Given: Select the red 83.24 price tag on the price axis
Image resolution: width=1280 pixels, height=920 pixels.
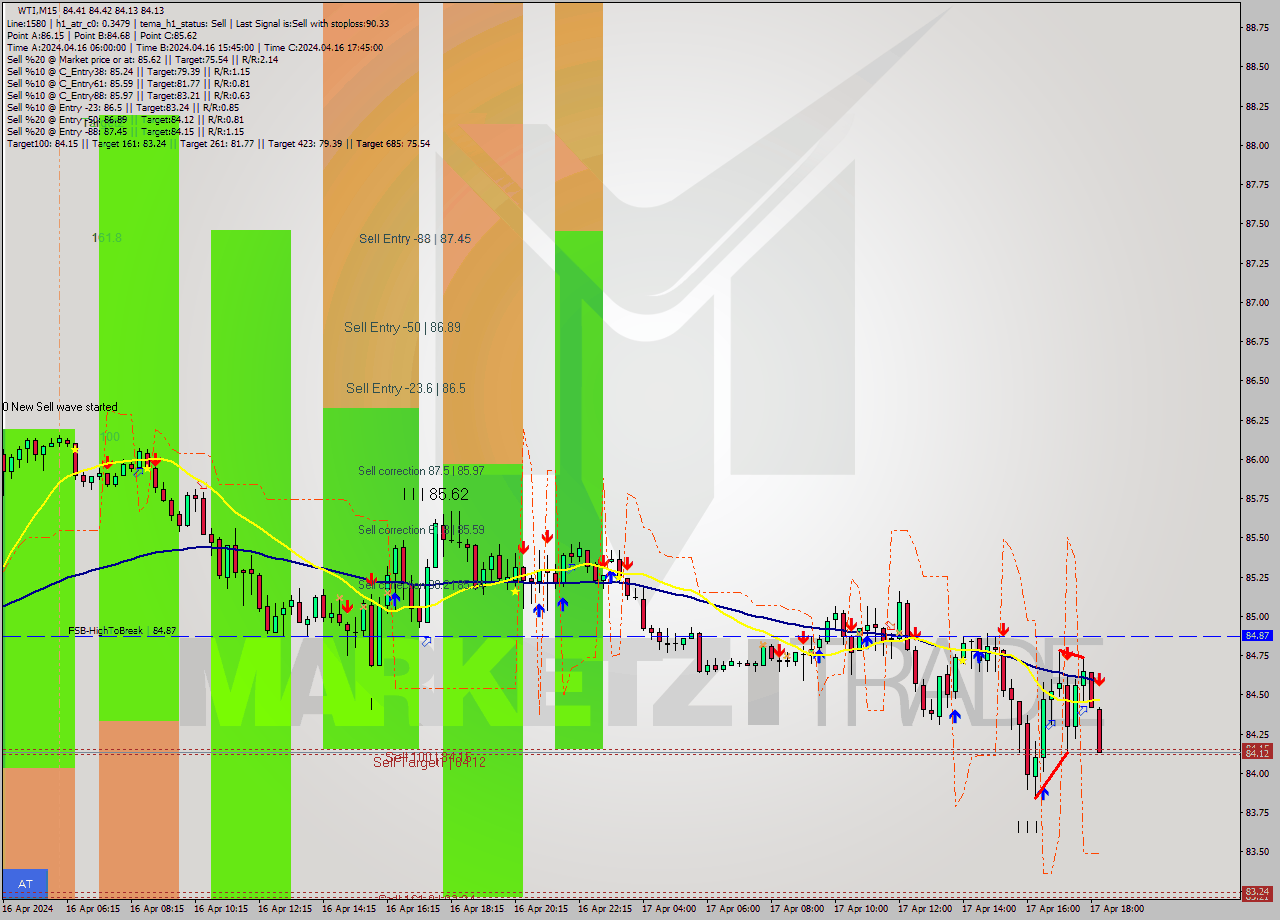Looking at the screenshot, I should 1257,892.
